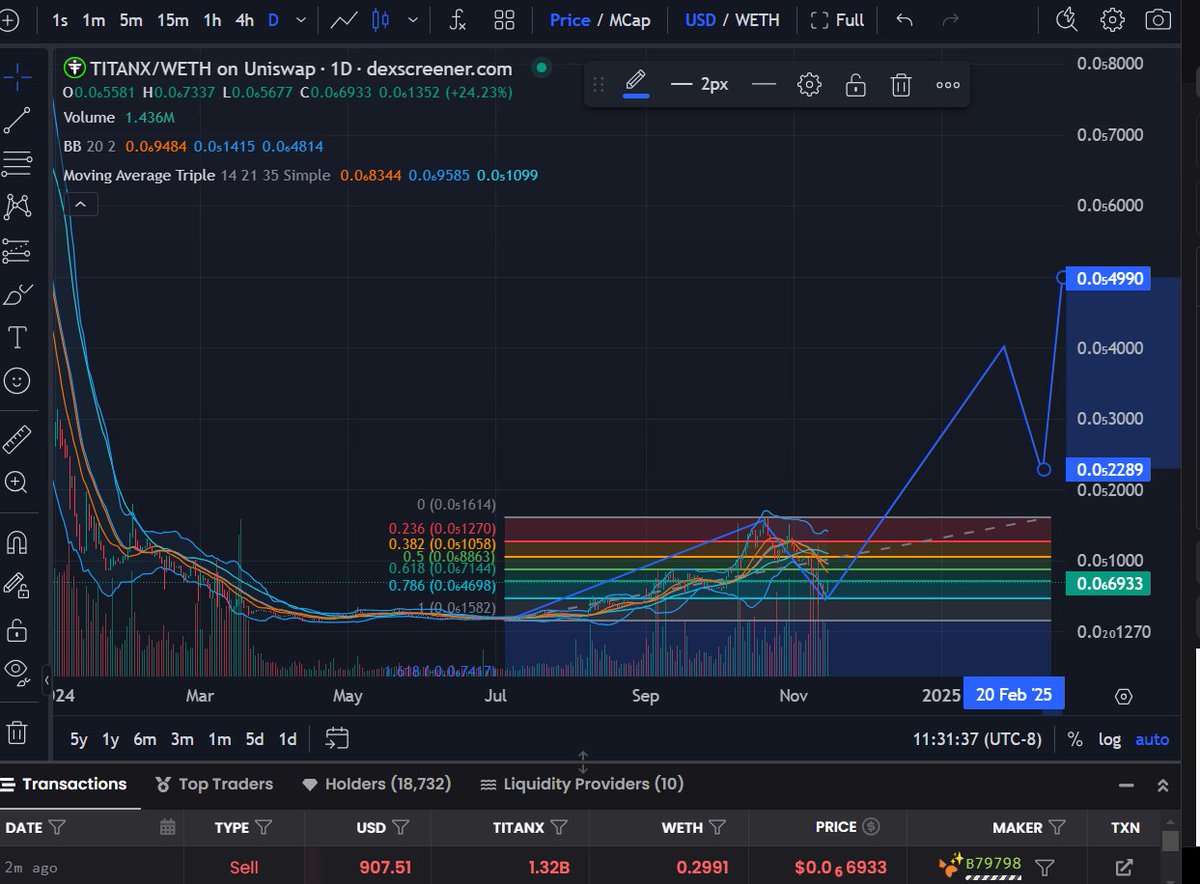1200x884 pixels.
Task: Activate the measure ruler tool
Action: point(18,437)
